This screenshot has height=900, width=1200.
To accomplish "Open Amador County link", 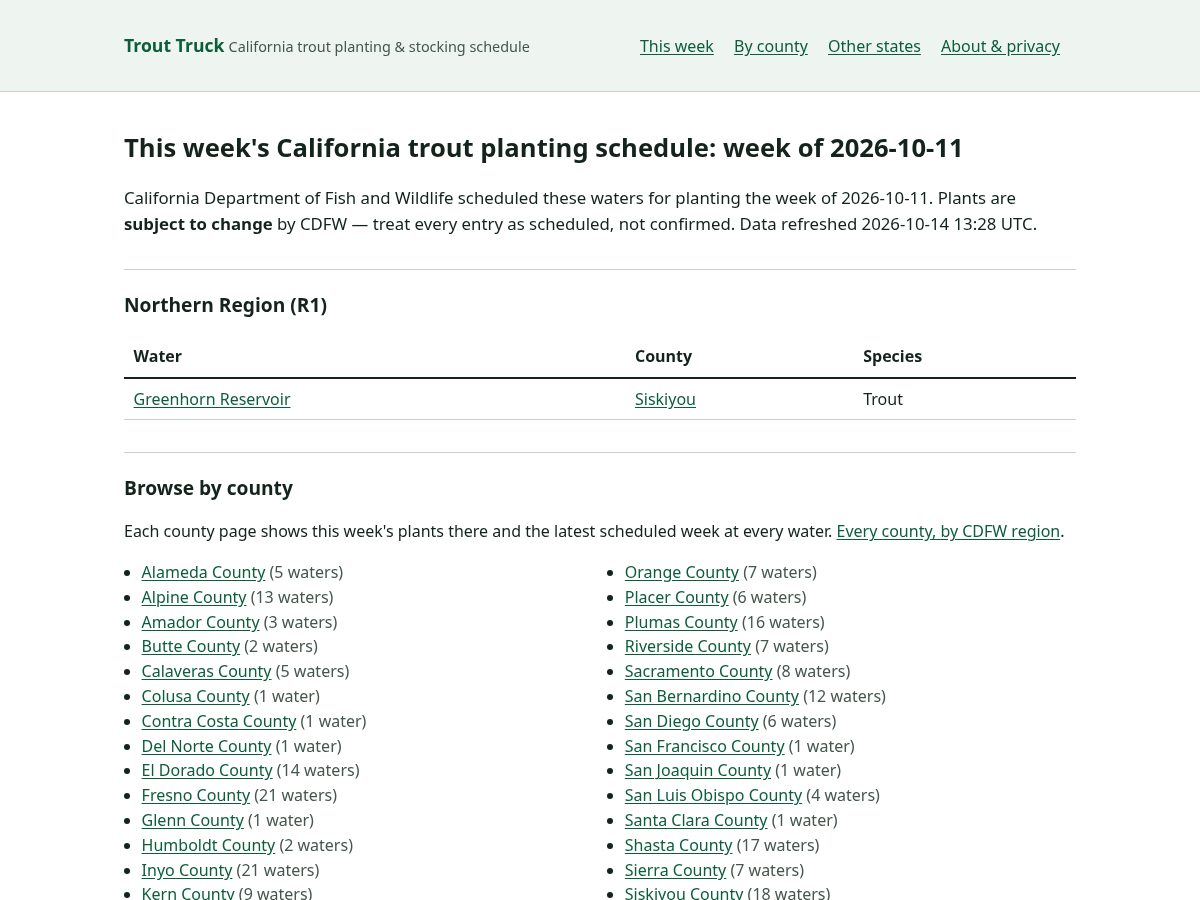I will pyautogui.click(x=200, y=622).
